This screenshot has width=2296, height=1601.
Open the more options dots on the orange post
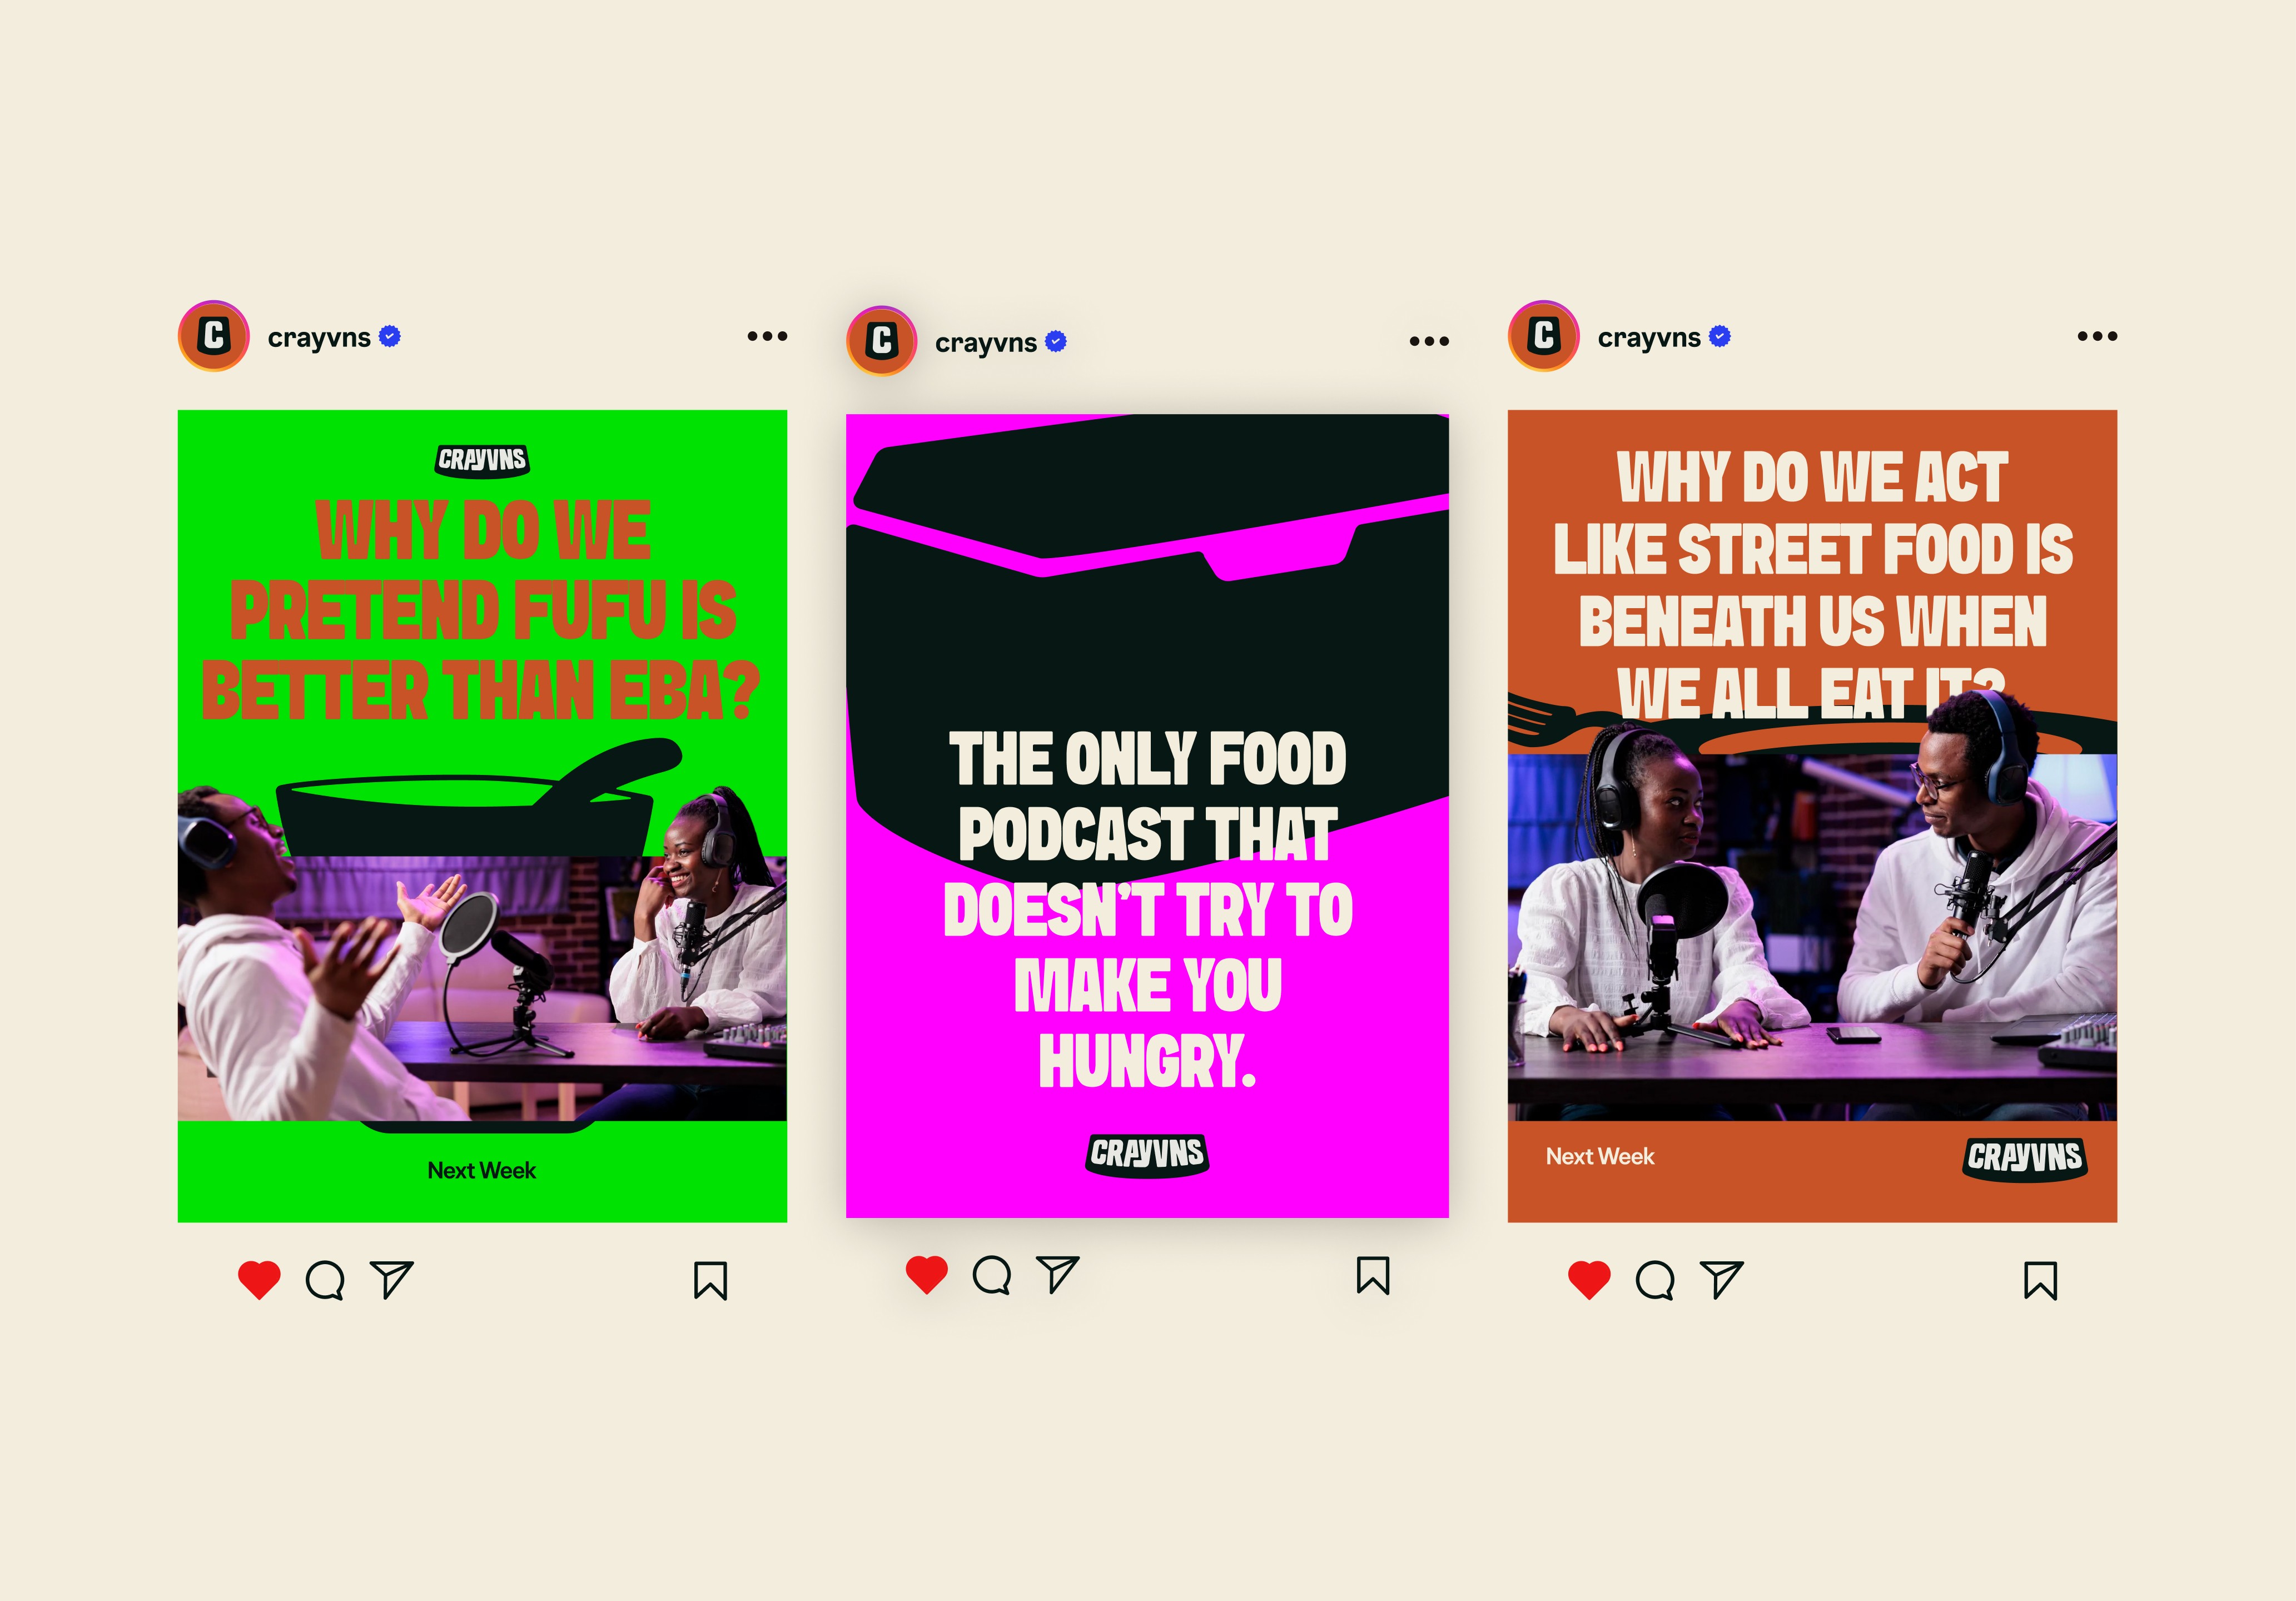[2097, 336]
